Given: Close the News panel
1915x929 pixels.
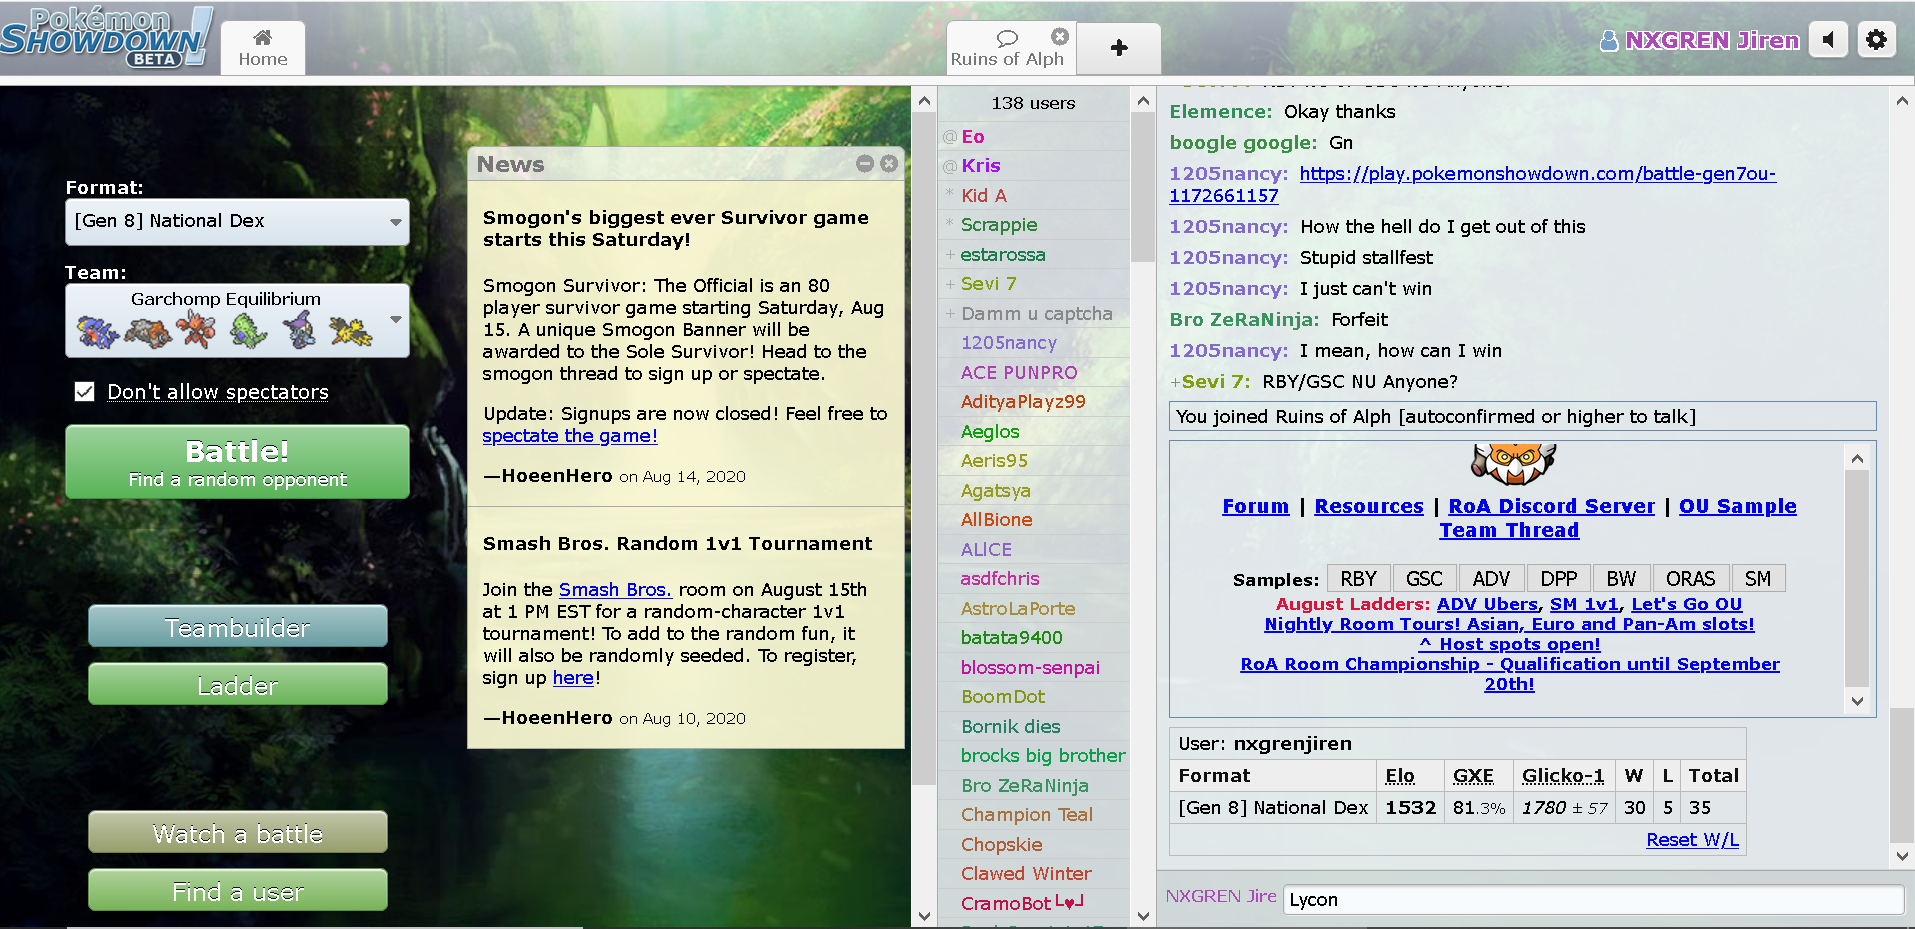Looking at the screenshot, I should click(889, 164).
